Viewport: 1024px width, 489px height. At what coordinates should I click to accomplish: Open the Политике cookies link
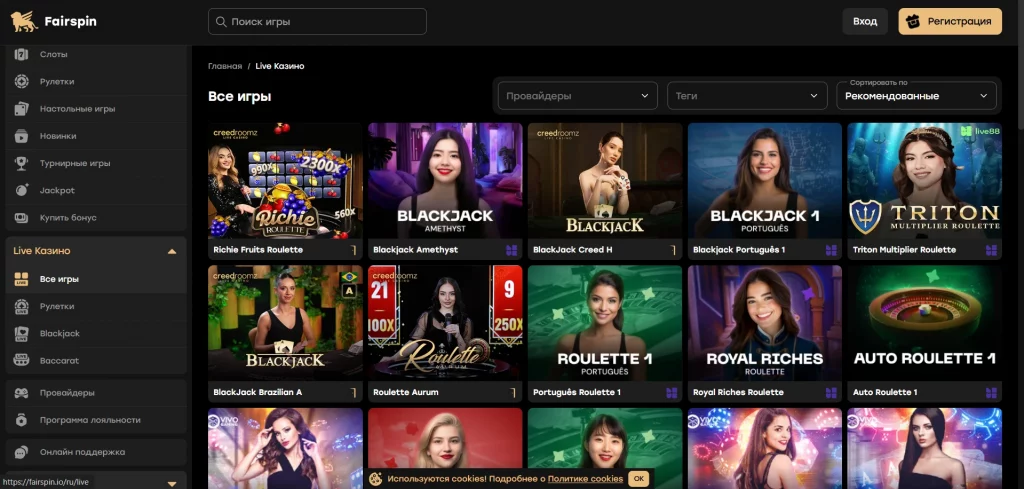(x=585, y=479)
